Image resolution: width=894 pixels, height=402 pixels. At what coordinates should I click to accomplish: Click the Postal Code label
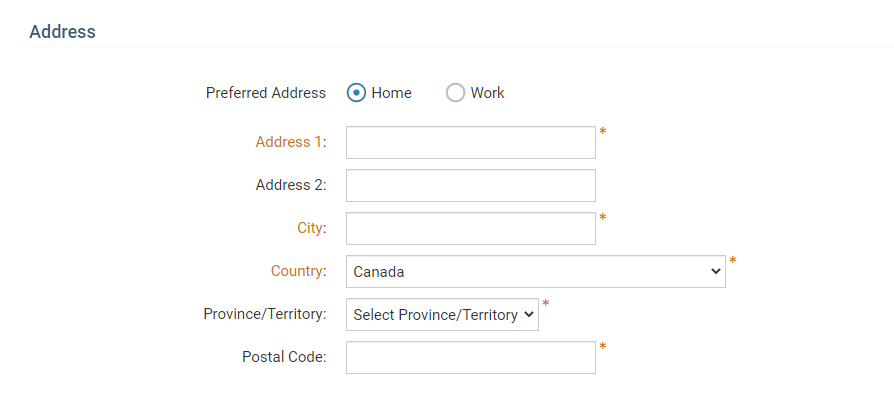coord(284,358)
